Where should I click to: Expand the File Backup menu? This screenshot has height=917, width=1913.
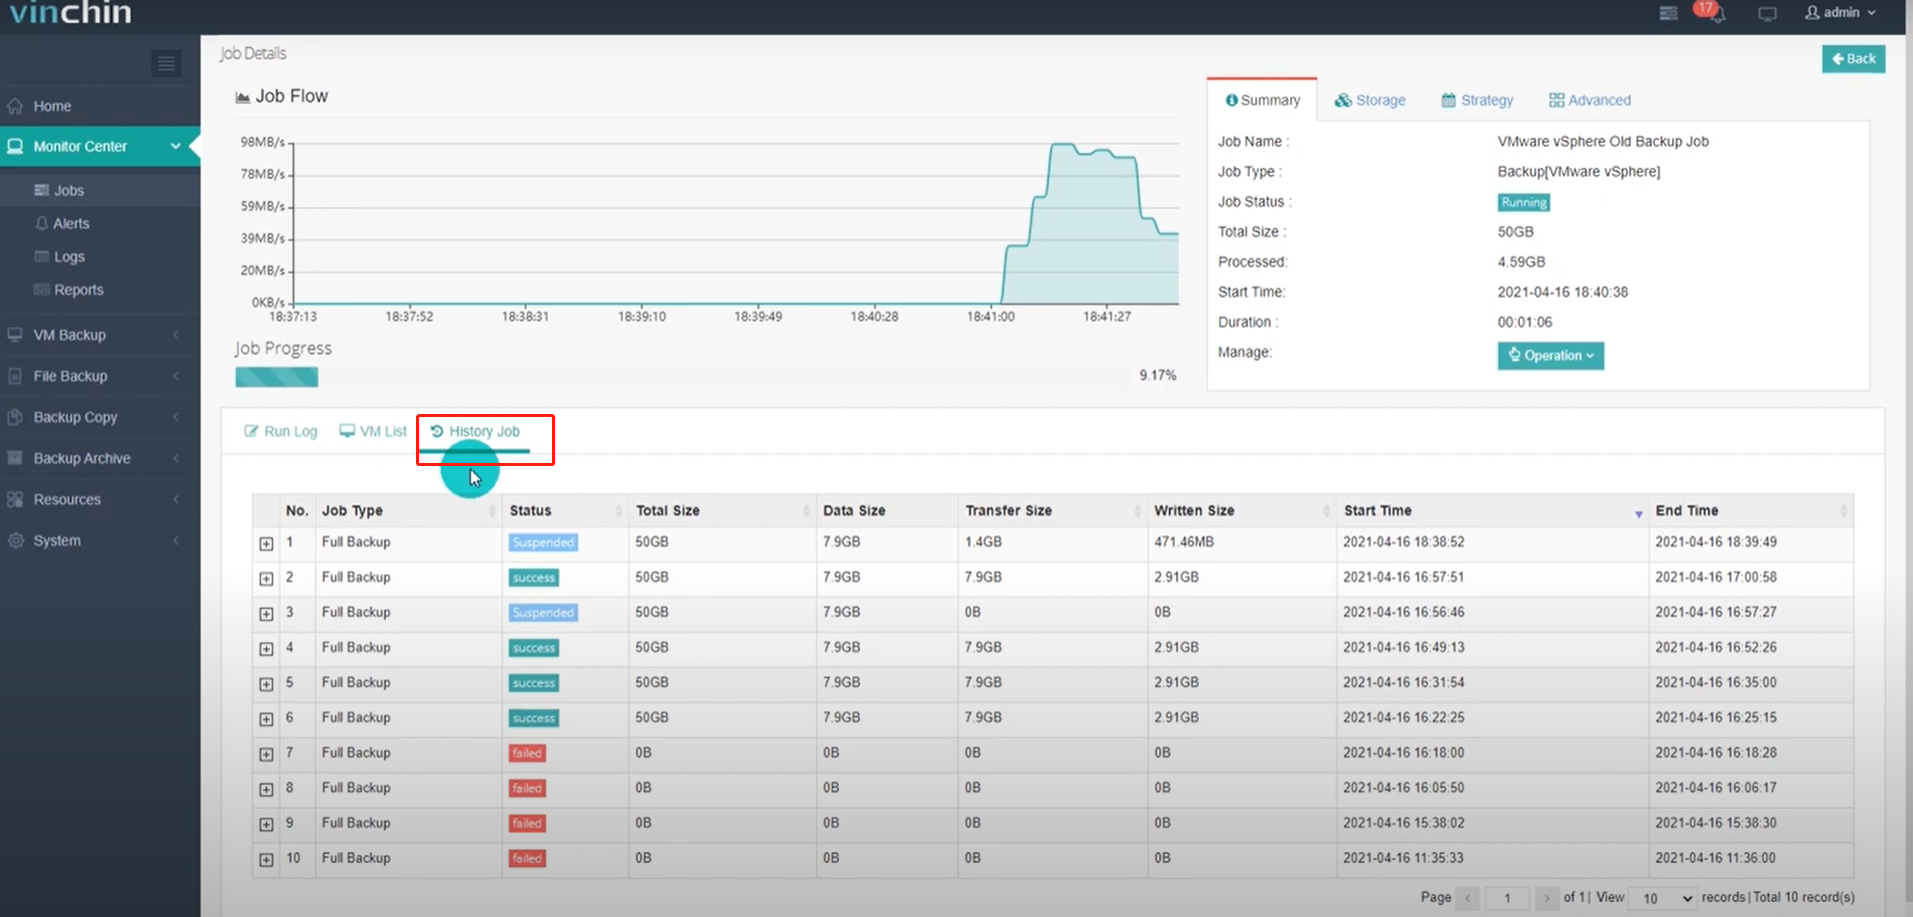click(100, 376)
